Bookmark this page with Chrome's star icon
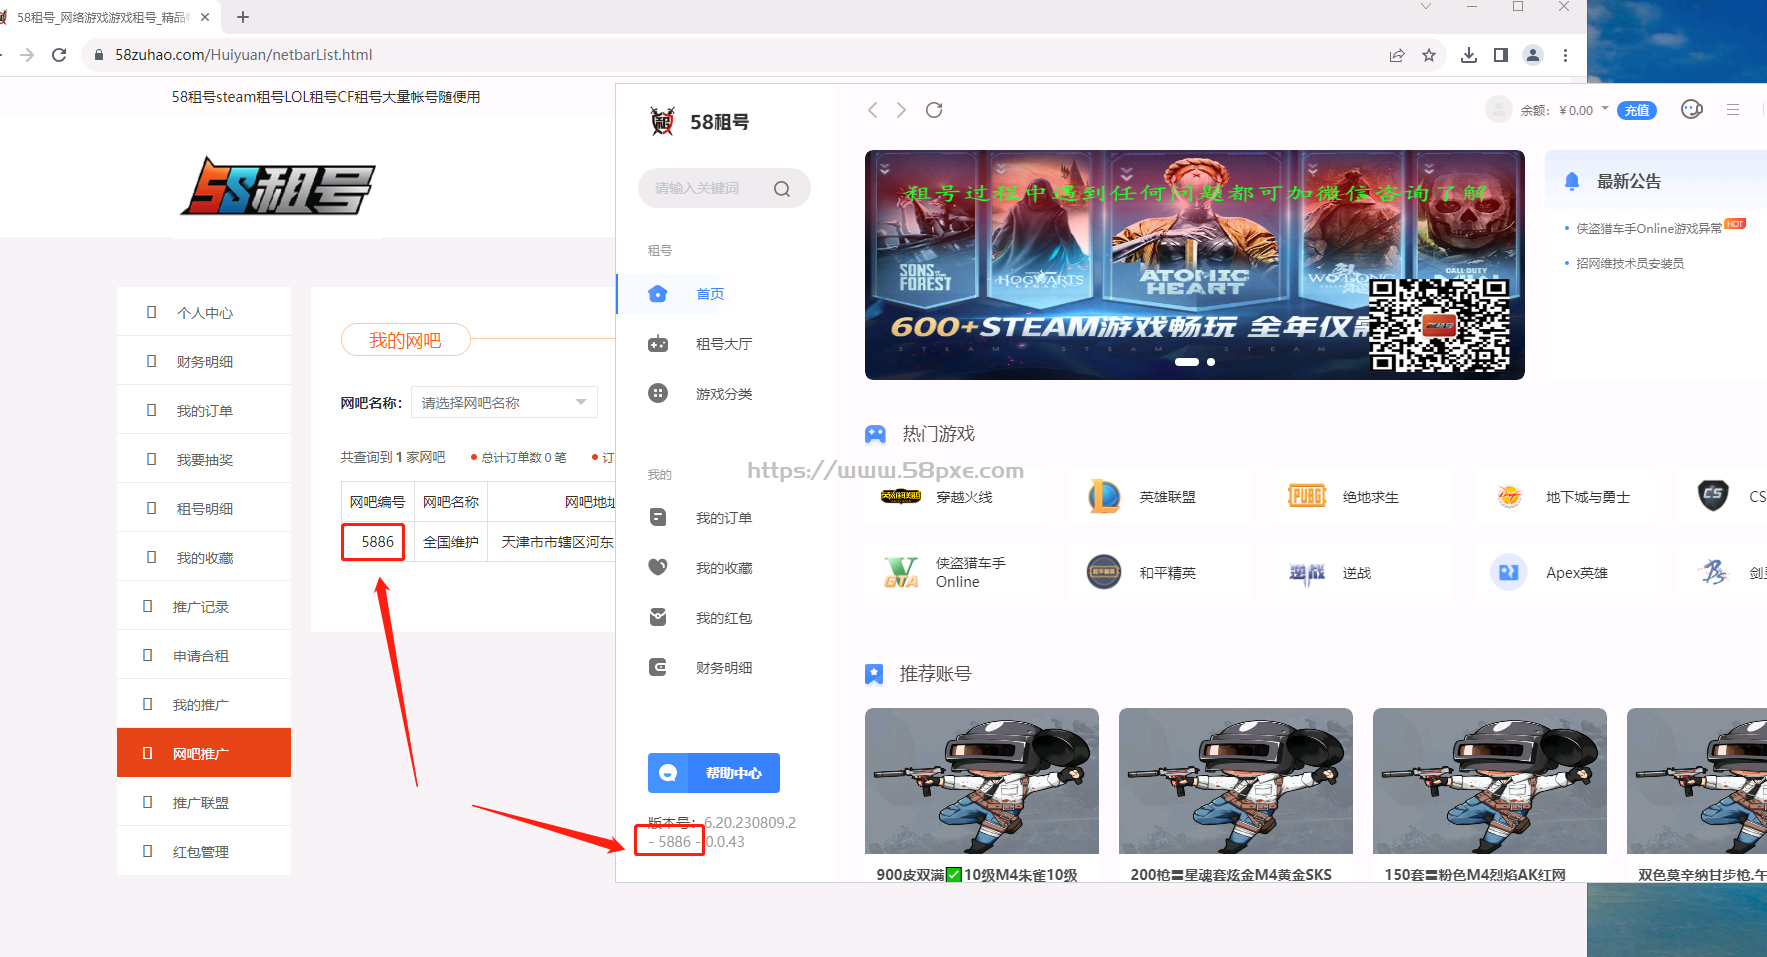This screenshot has width=1767, height=957. 1429,55
